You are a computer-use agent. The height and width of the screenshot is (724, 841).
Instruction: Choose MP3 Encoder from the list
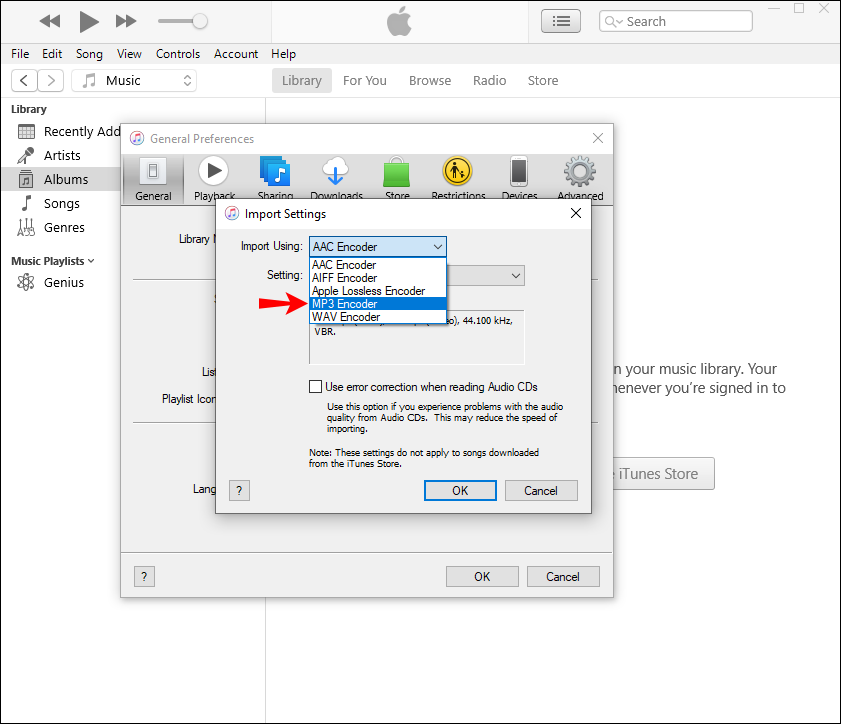coord(378,304)
